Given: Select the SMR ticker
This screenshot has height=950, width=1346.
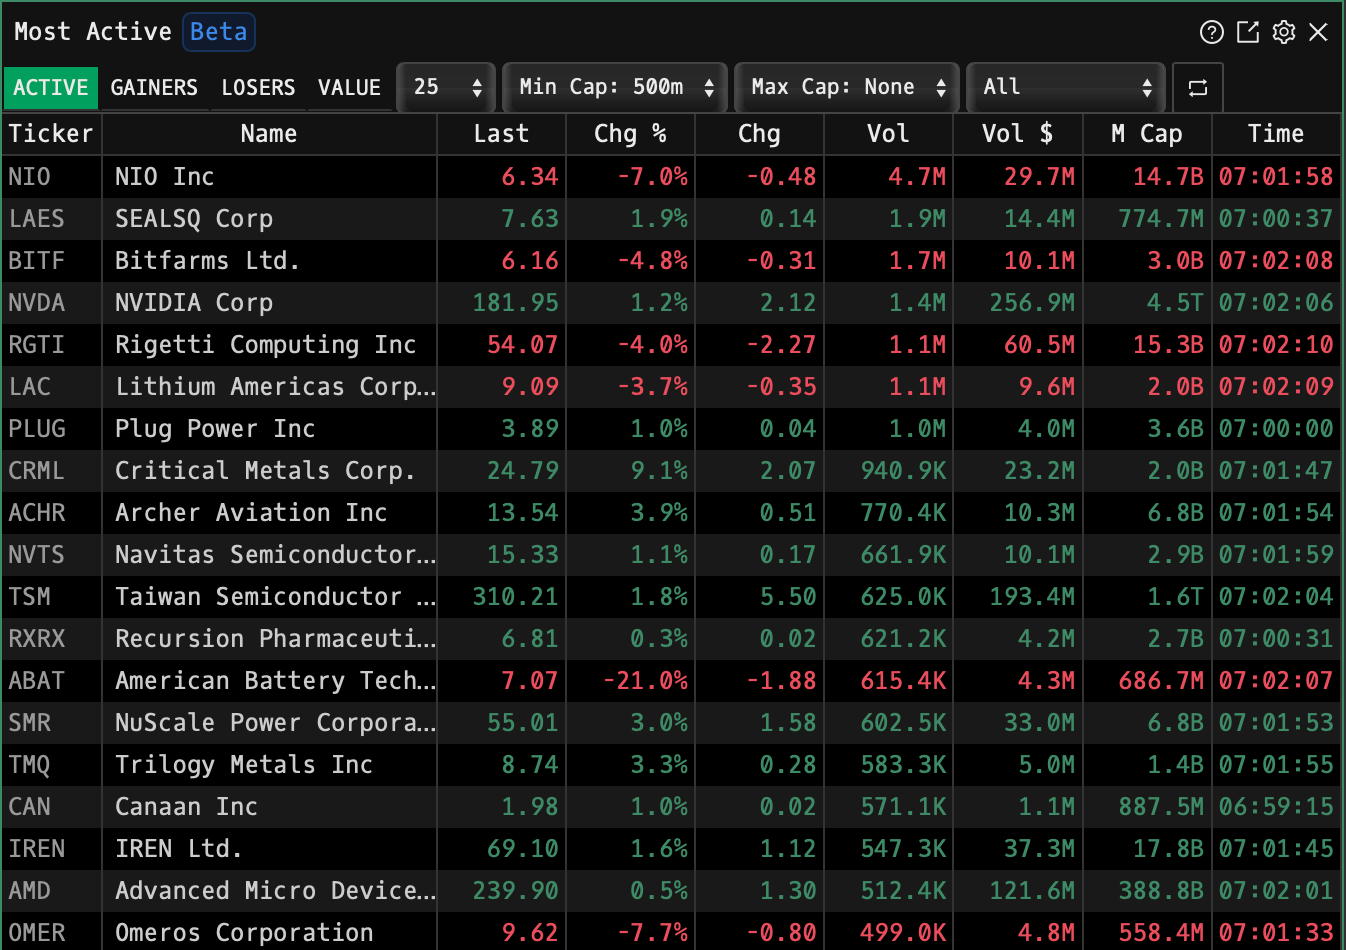Looking at the screenshot, I should click(x=30, y=723).
